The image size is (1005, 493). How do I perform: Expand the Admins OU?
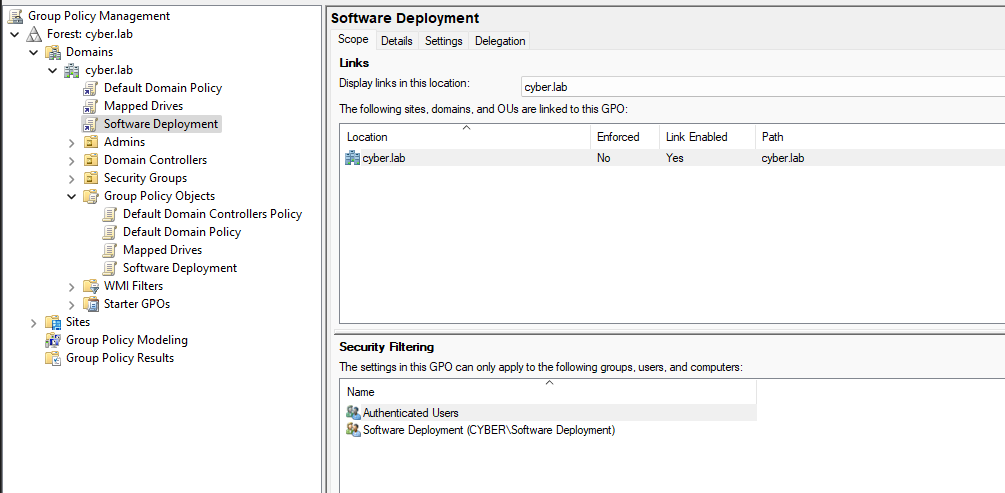[71, 142]
